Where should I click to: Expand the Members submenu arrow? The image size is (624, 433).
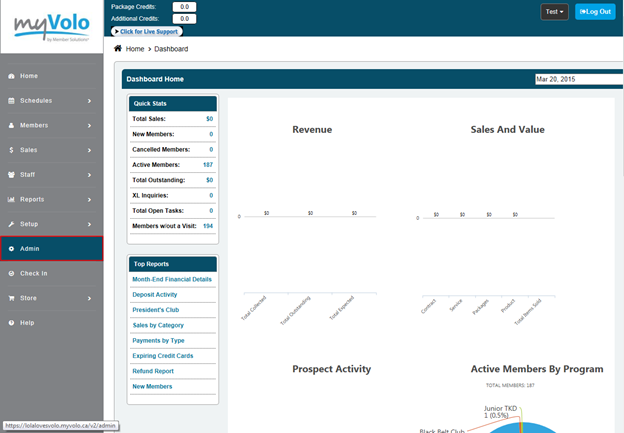point(89,126)
